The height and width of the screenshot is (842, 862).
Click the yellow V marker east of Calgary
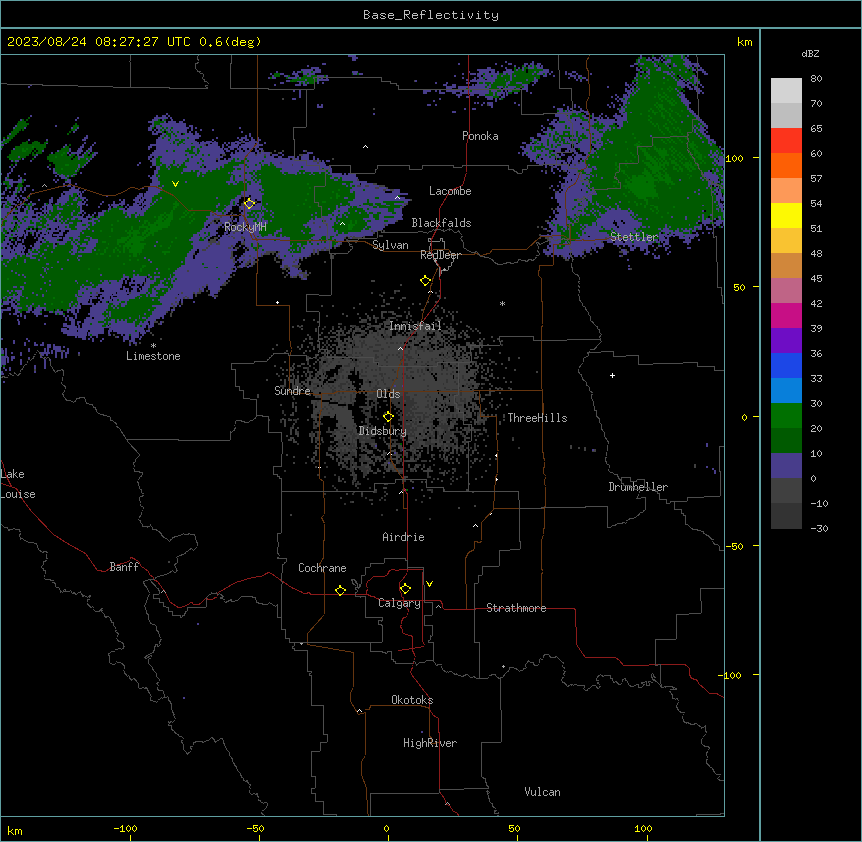point(429,584)
